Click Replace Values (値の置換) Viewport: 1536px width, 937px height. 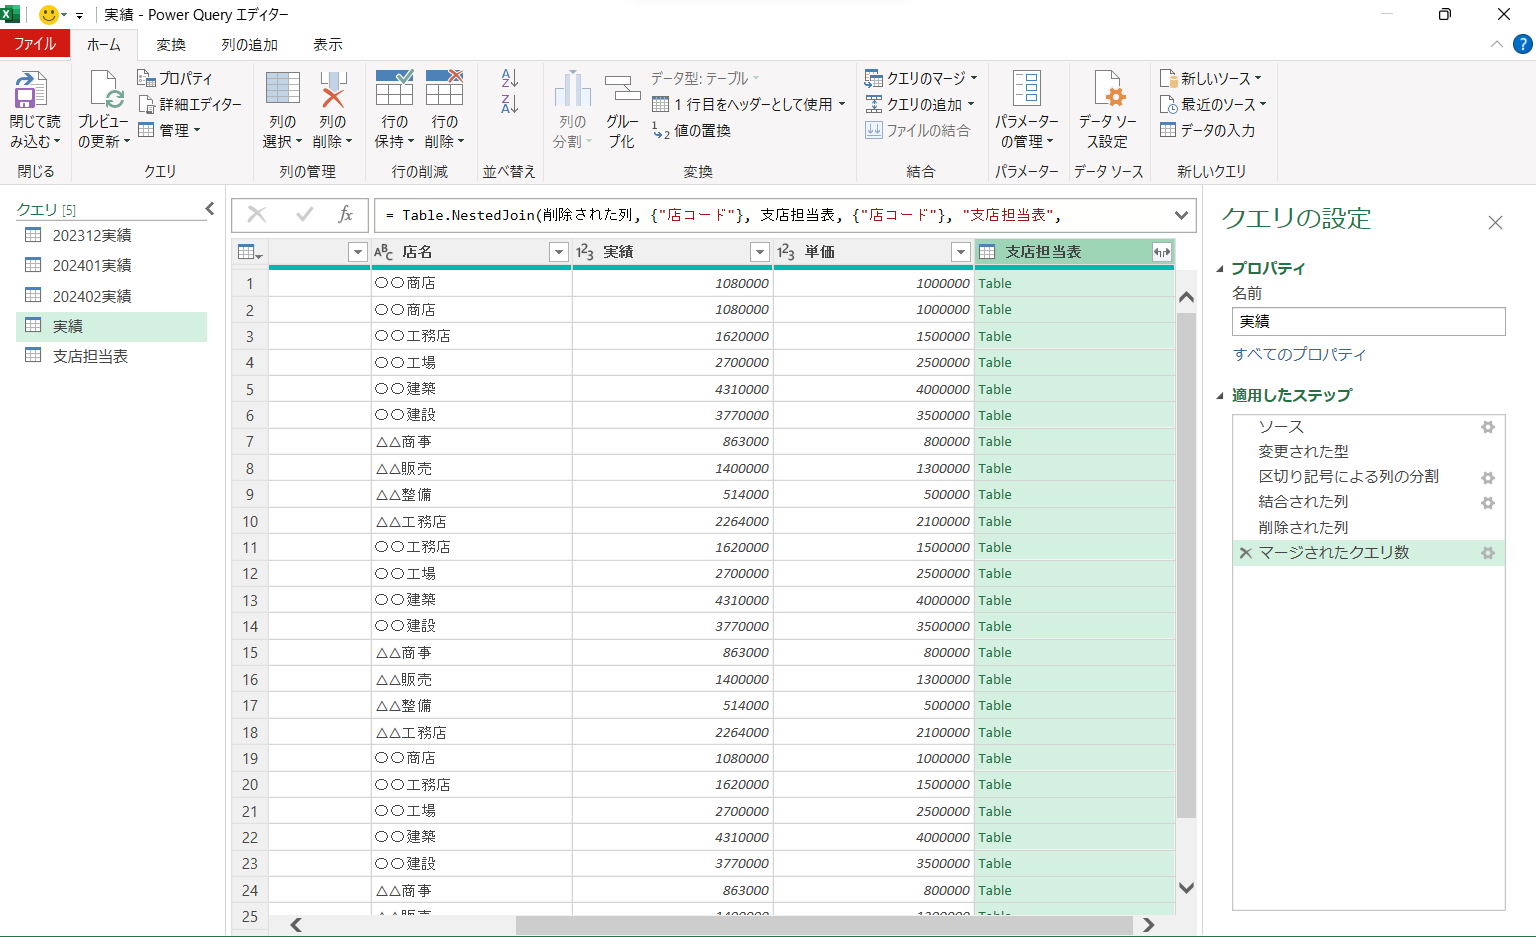coord(691,130)
